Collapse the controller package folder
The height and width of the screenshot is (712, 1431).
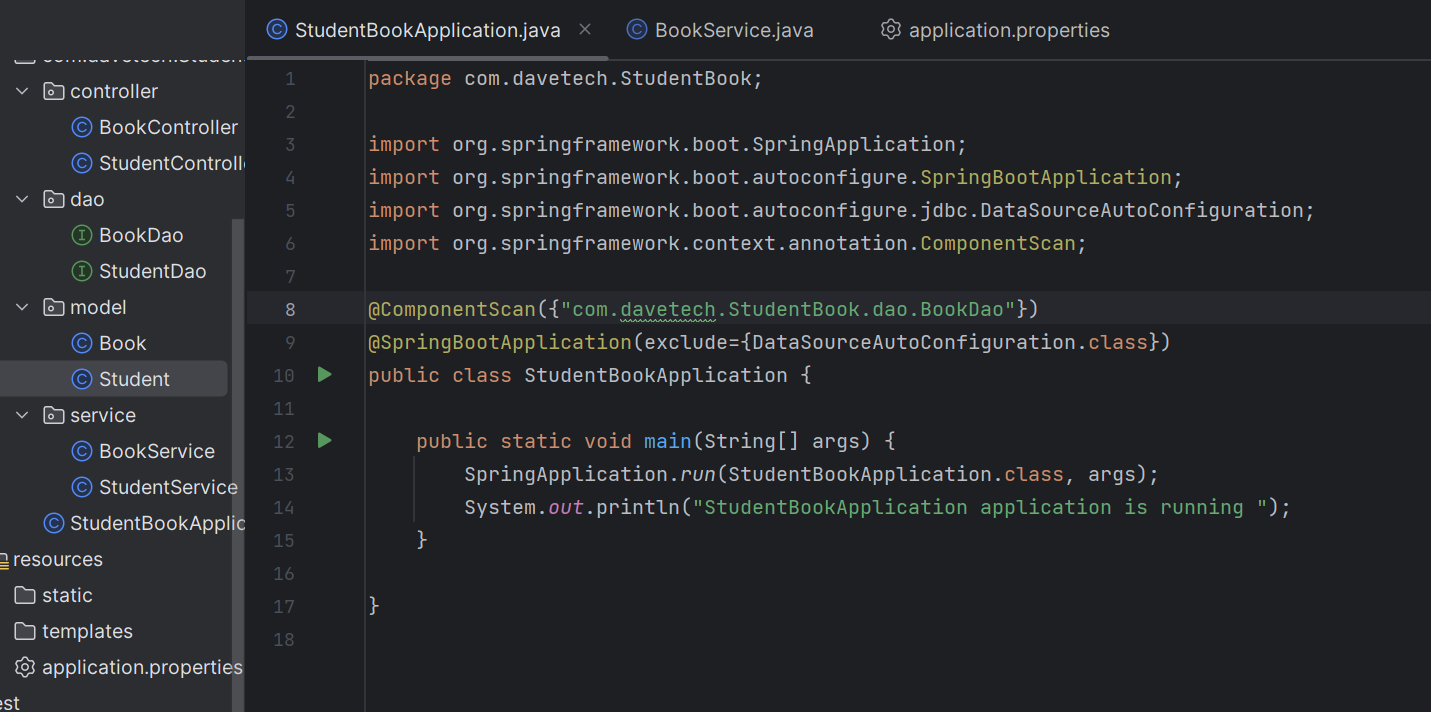(22, 91)
